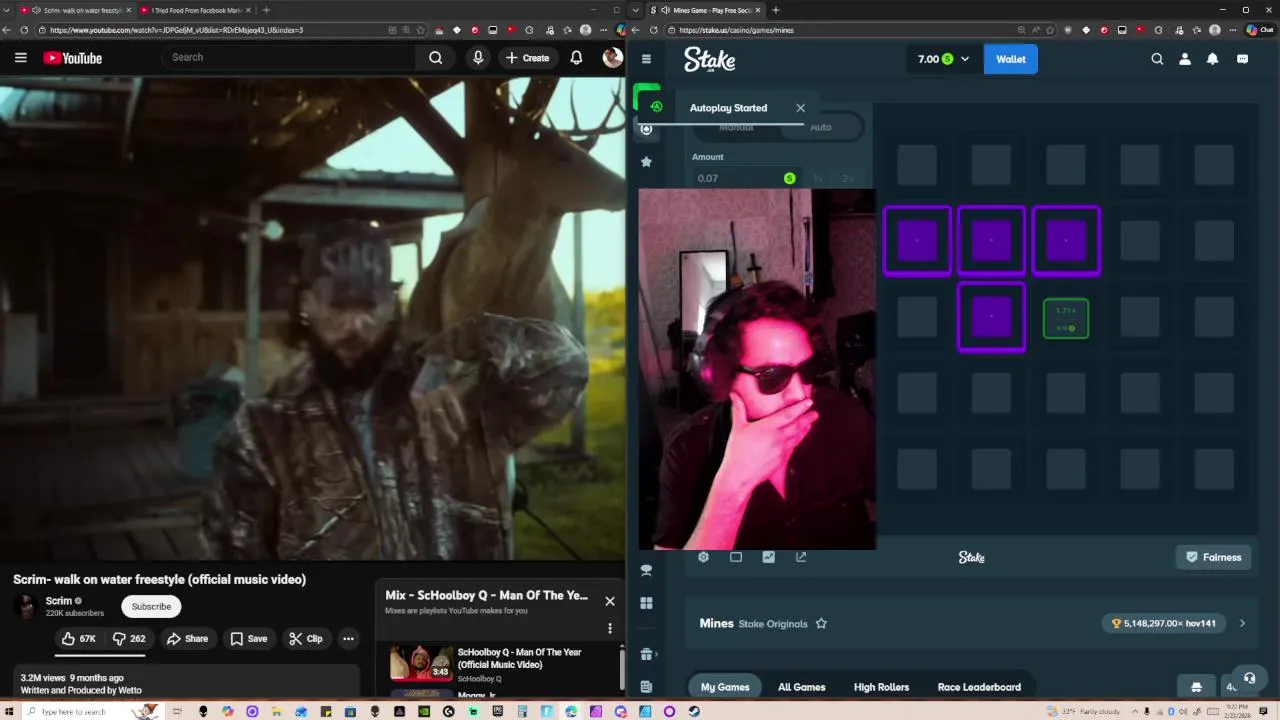
Task: Click the YouTube search magnifier button
Action: pos(436,58)
